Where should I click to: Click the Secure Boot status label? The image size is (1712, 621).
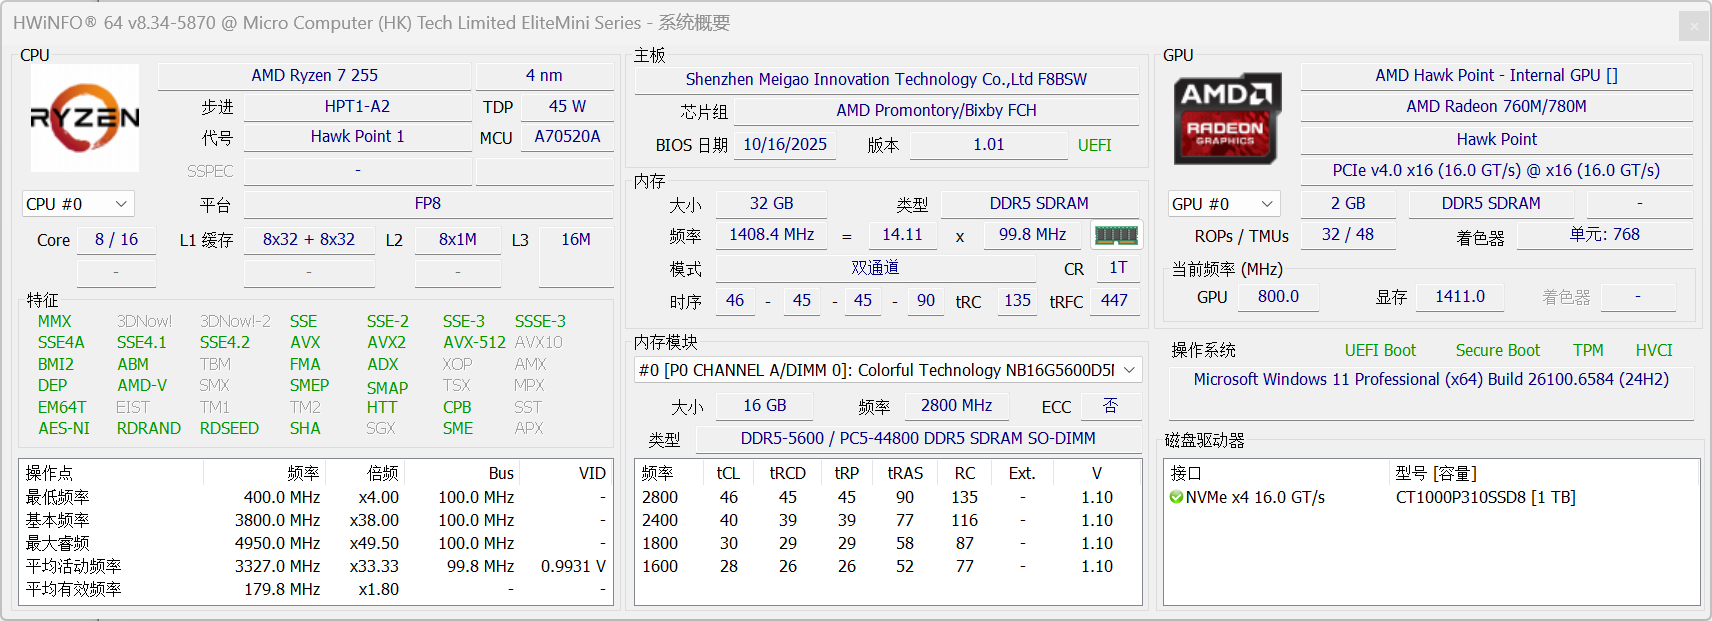pyautogui.click(x=1497, y=350)
